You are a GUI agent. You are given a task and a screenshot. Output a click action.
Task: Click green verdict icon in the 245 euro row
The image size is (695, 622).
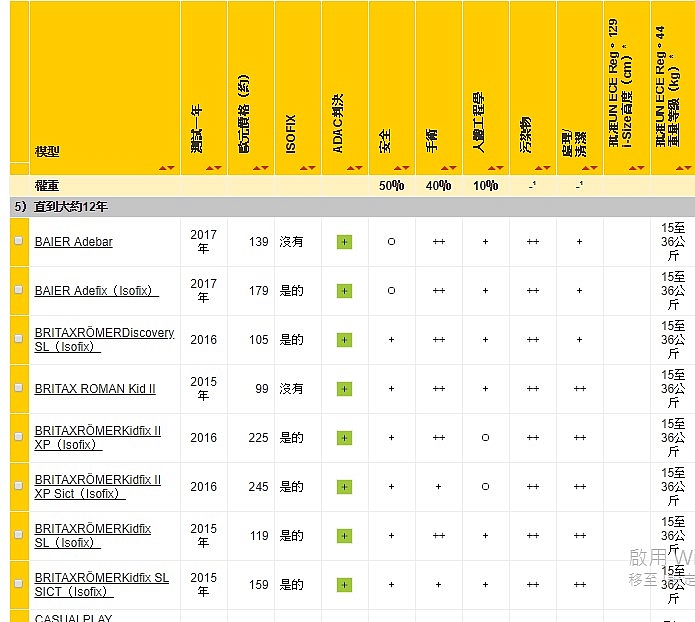pos(344,487)
